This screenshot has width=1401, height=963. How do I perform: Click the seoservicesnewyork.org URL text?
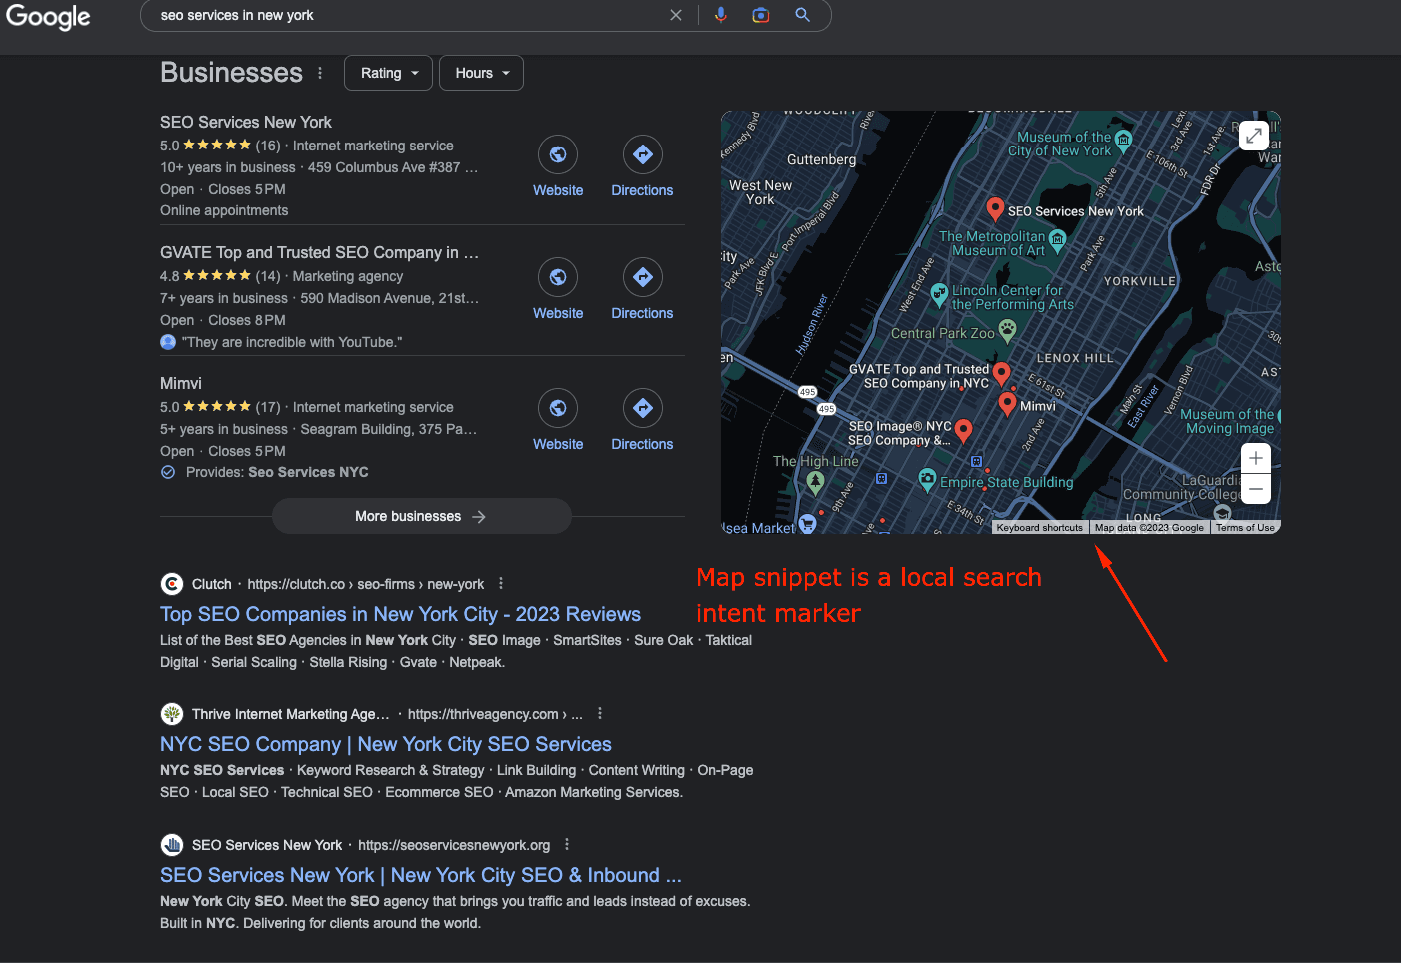(x=454, y=845)
